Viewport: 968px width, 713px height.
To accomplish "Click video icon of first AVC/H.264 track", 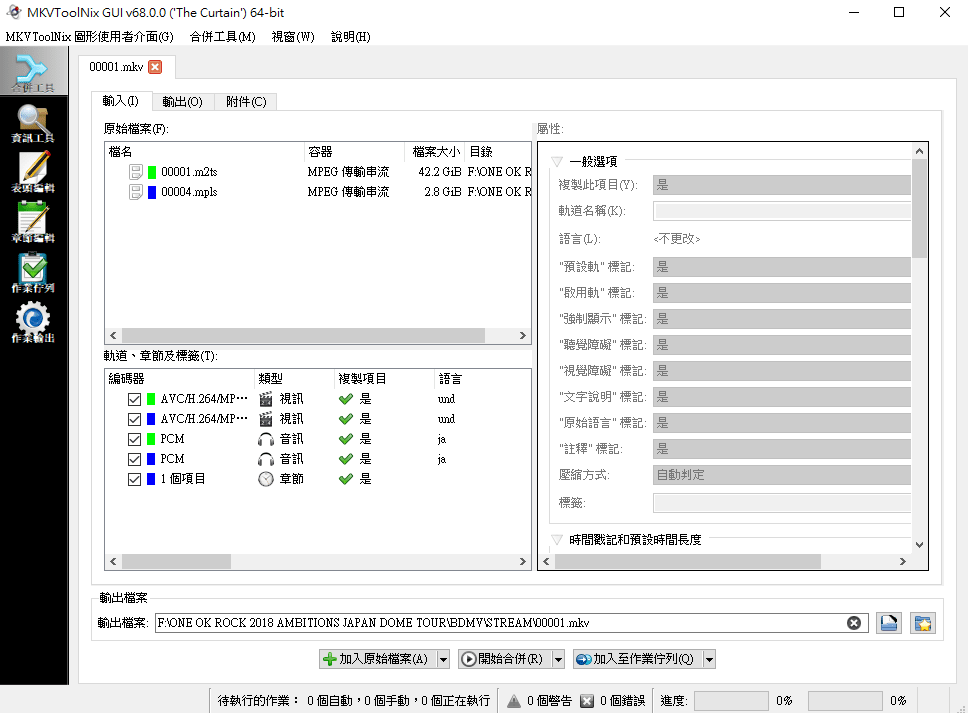I will tap(265, 399).
